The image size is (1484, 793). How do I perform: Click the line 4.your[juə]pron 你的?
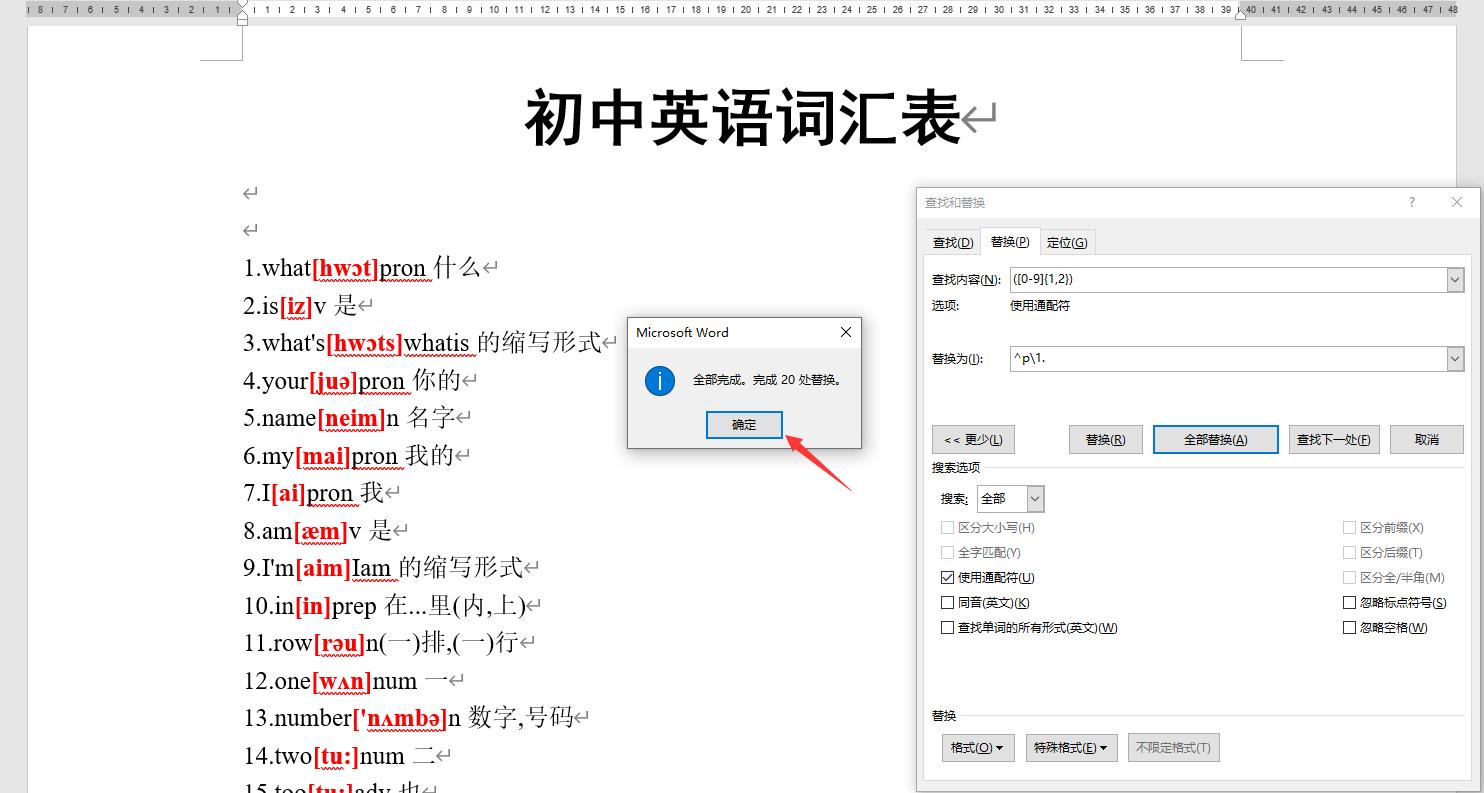pyautogui.click(x=352, y=380)
